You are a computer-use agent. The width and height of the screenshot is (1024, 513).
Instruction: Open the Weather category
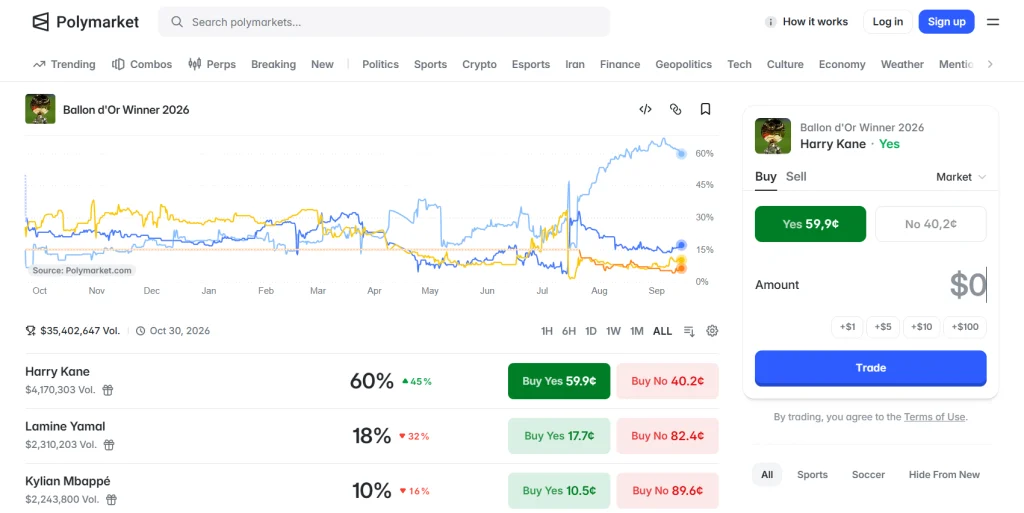coord(902,64)
